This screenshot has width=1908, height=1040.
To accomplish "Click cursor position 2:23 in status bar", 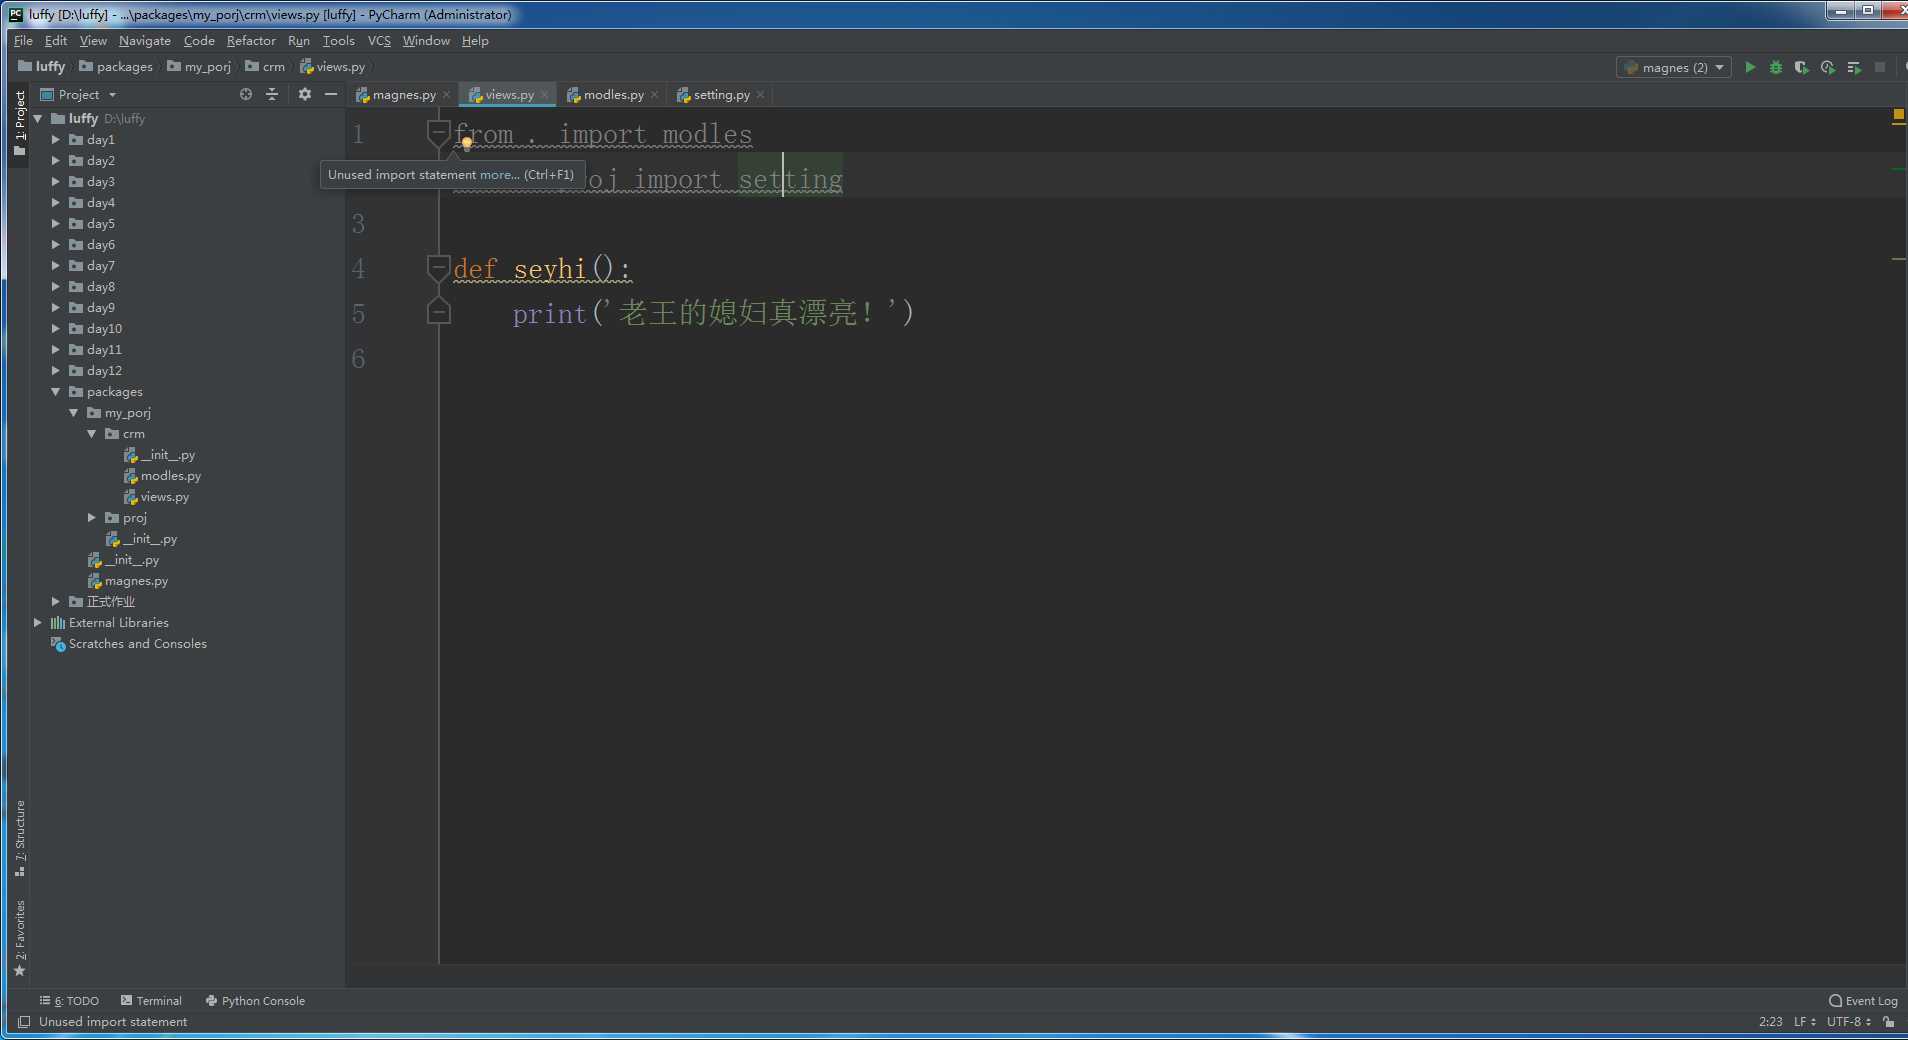I will (x=1770, y=1021).
